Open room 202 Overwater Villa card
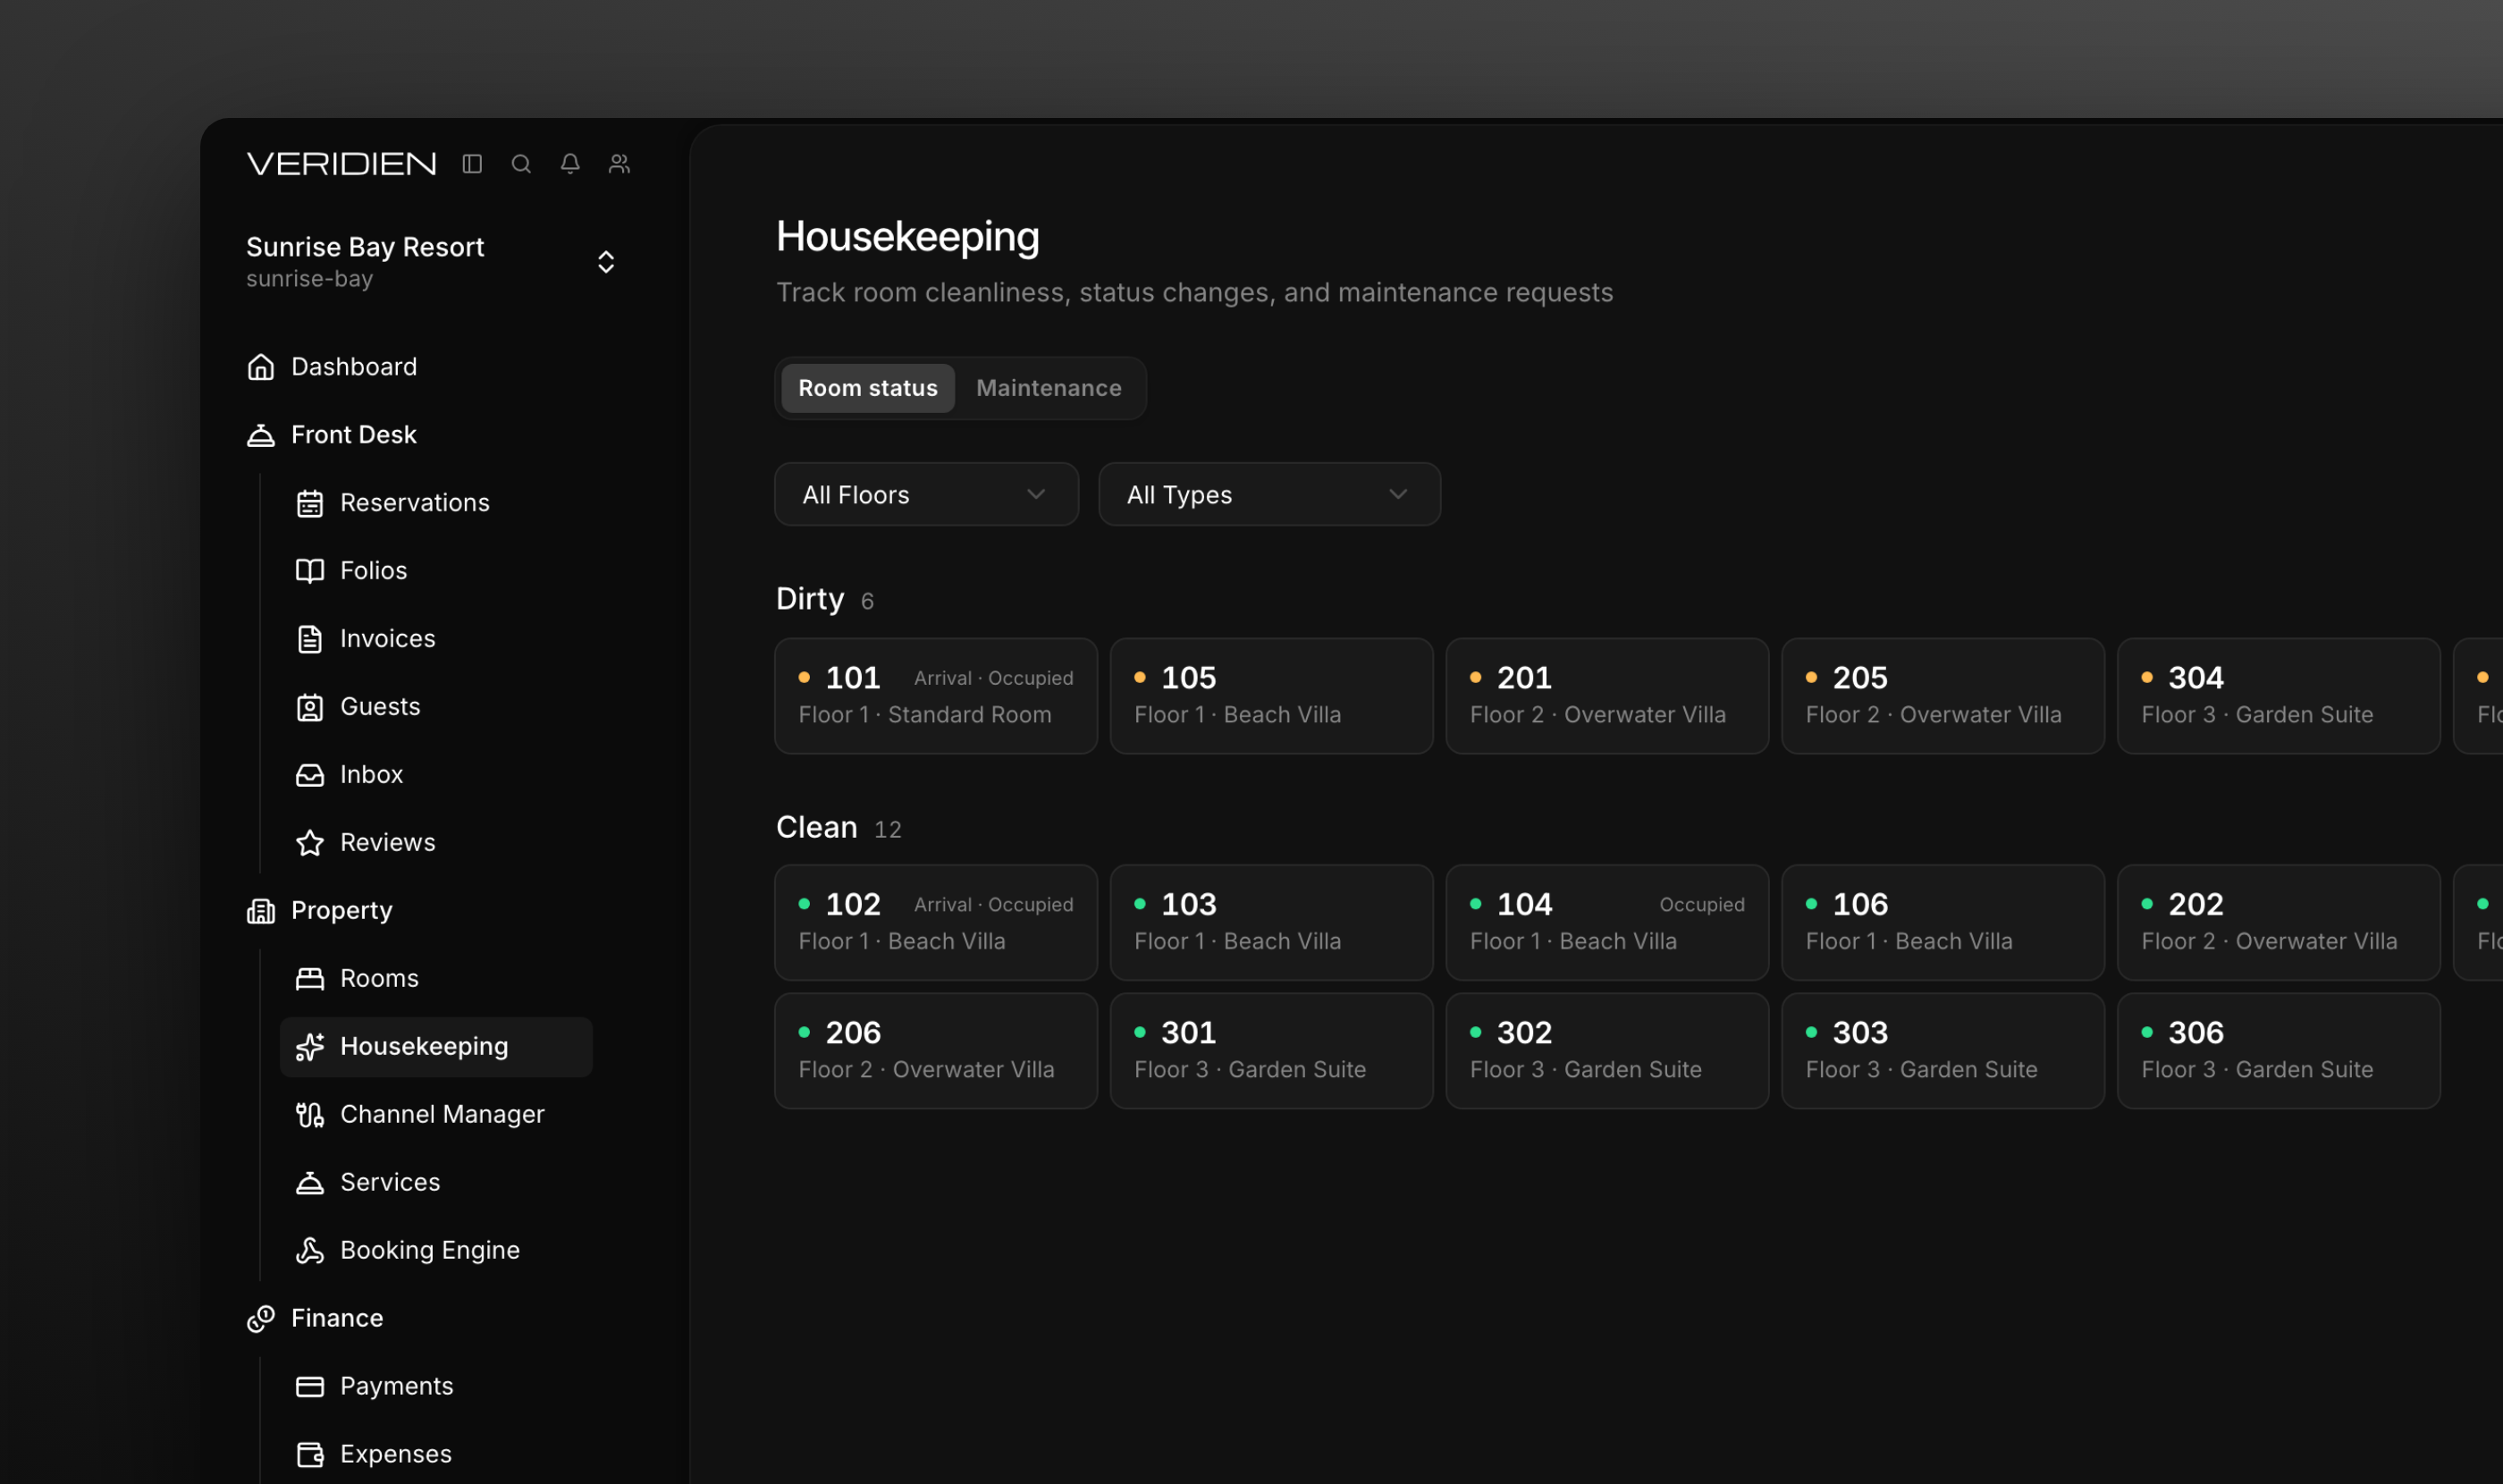 2279,923
